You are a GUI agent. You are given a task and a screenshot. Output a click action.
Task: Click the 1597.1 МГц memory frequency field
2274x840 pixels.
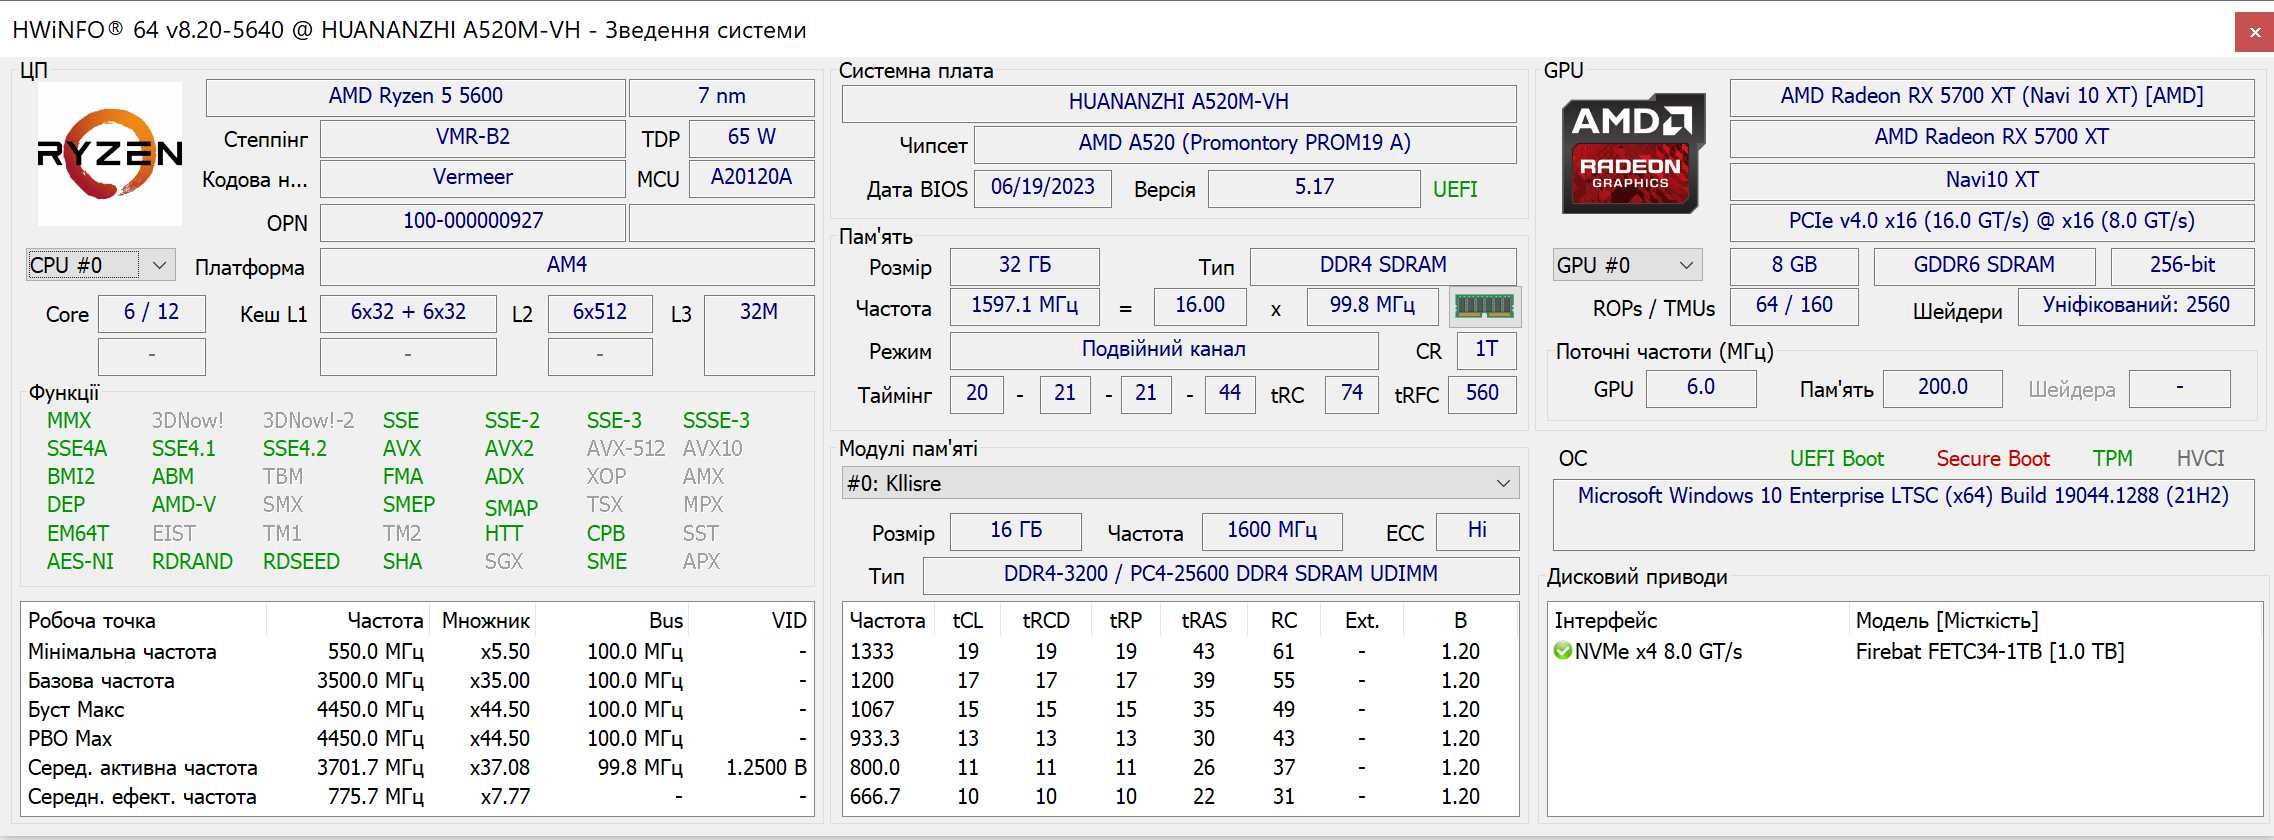[x=1025, y=306]
